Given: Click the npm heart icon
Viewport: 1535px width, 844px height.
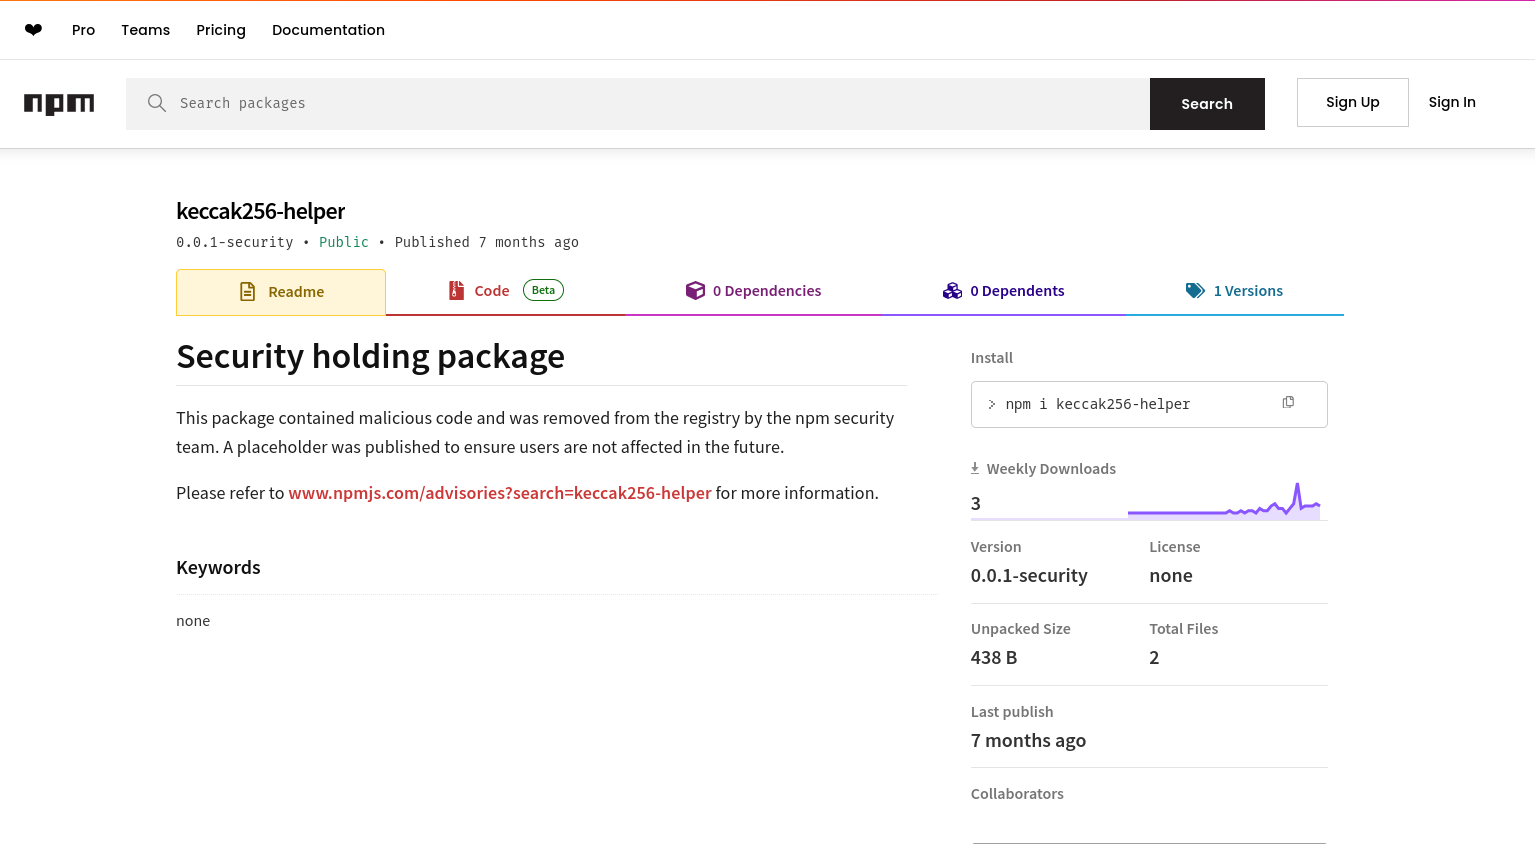Looking at the screenshot, I should 33,30.
